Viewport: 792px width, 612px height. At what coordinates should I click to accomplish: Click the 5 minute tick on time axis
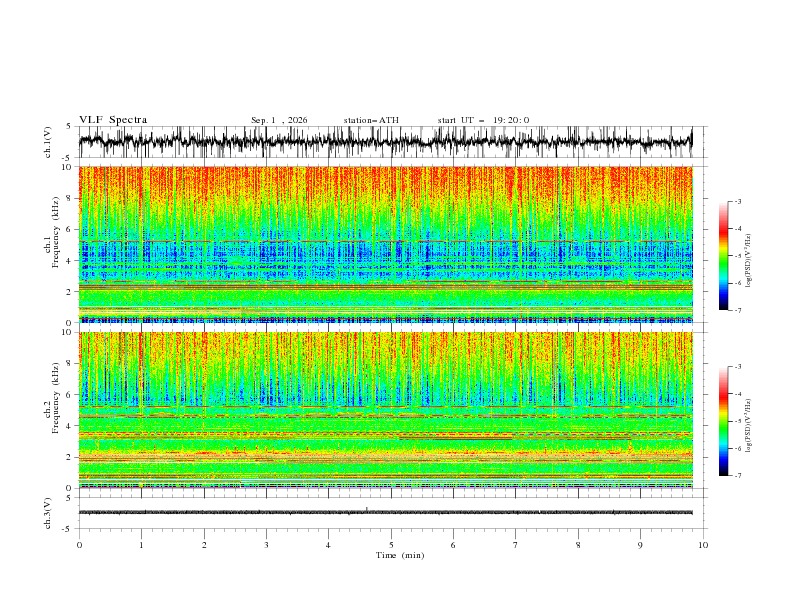point(391,545)
